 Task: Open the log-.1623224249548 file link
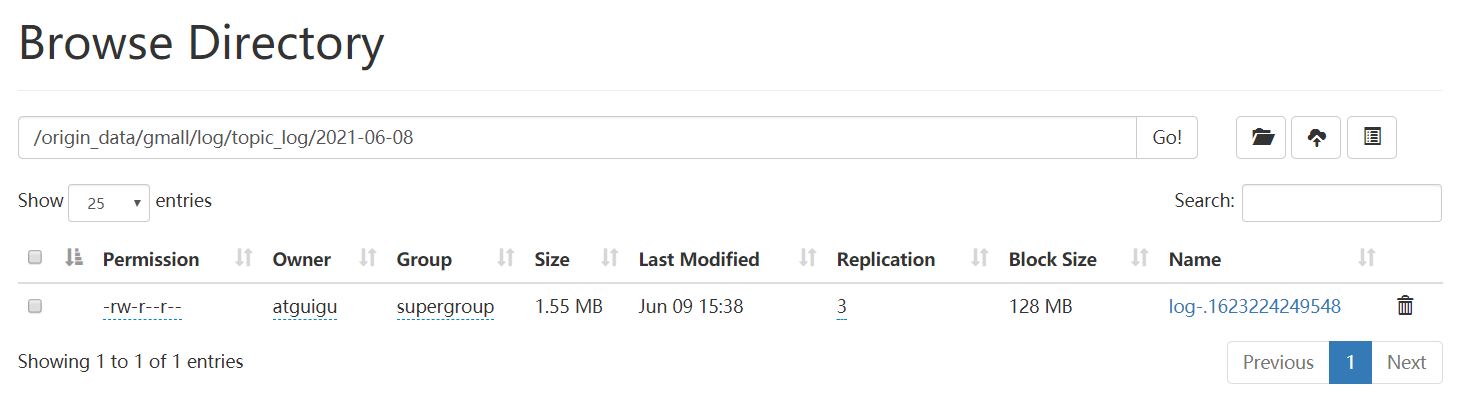tap(1254, 307)
